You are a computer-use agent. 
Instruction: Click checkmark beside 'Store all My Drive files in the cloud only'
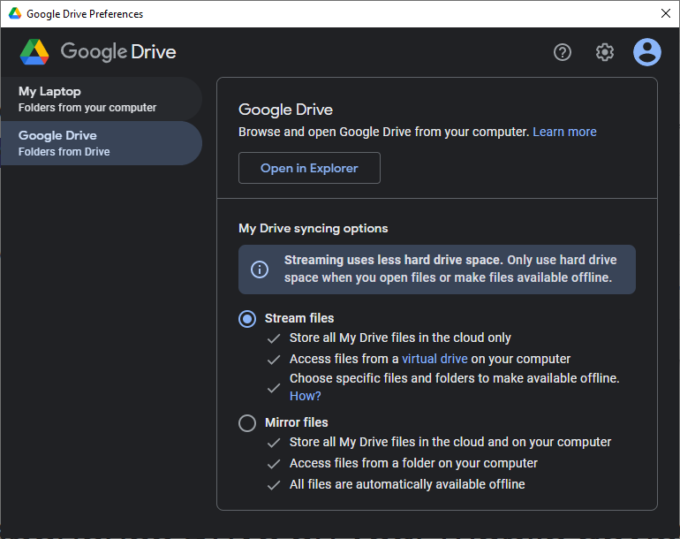coord(274,339)
